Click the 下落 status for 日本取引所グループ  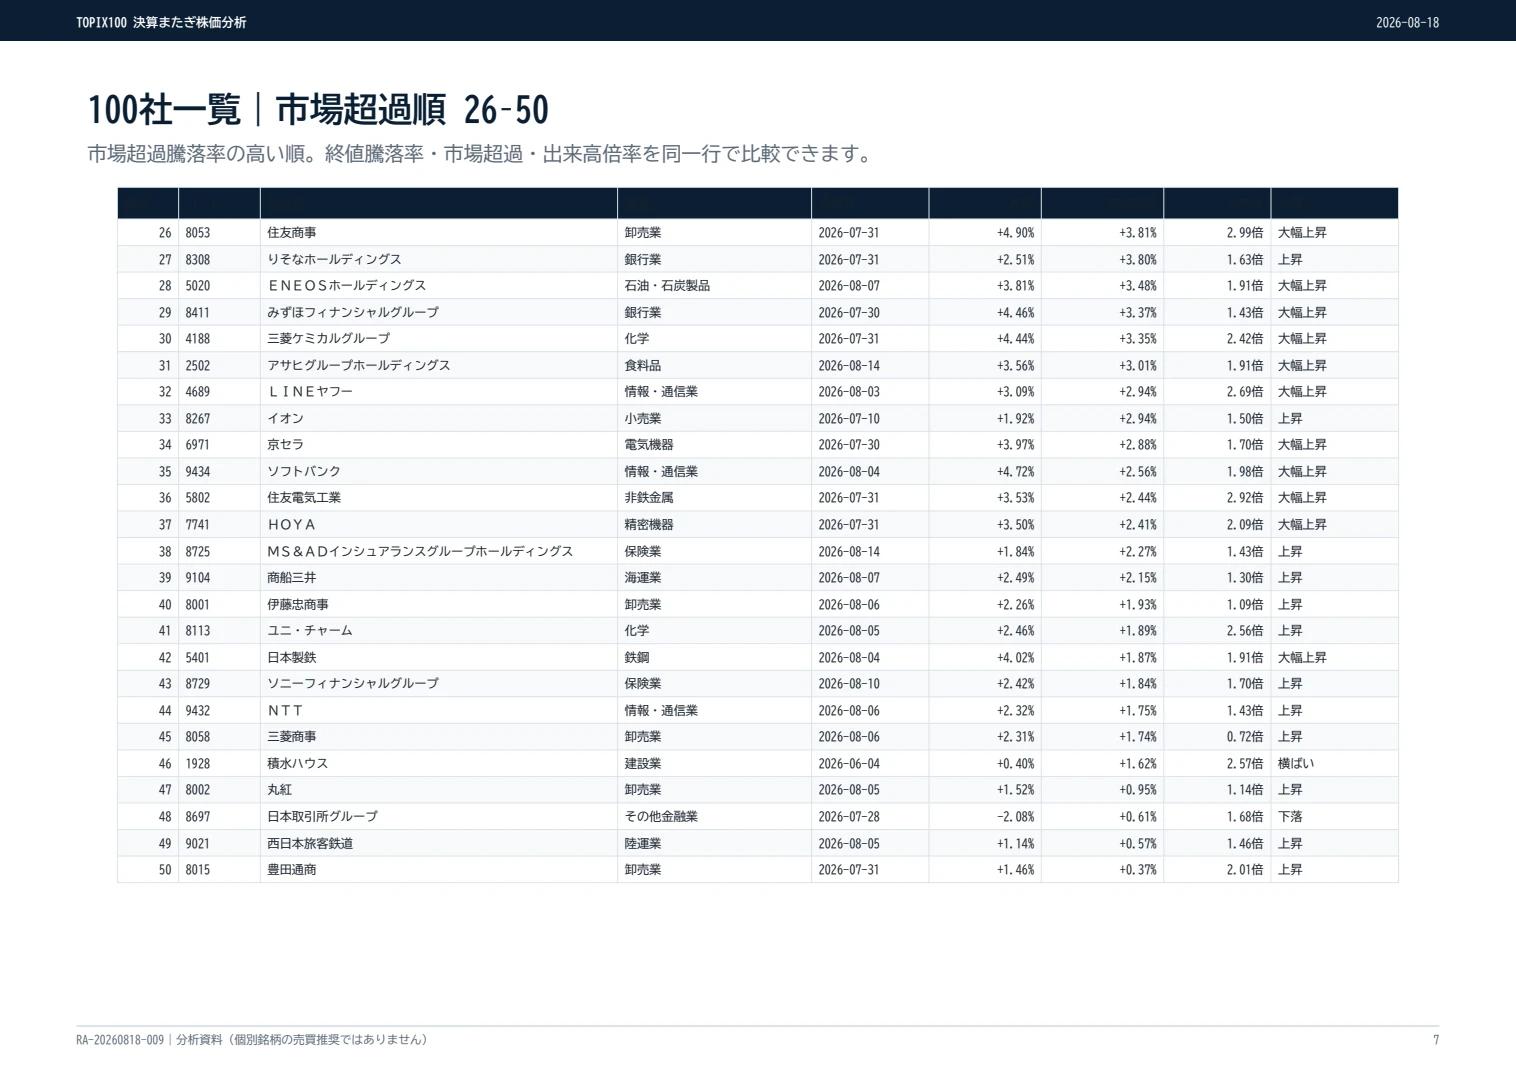point(1290,816)
